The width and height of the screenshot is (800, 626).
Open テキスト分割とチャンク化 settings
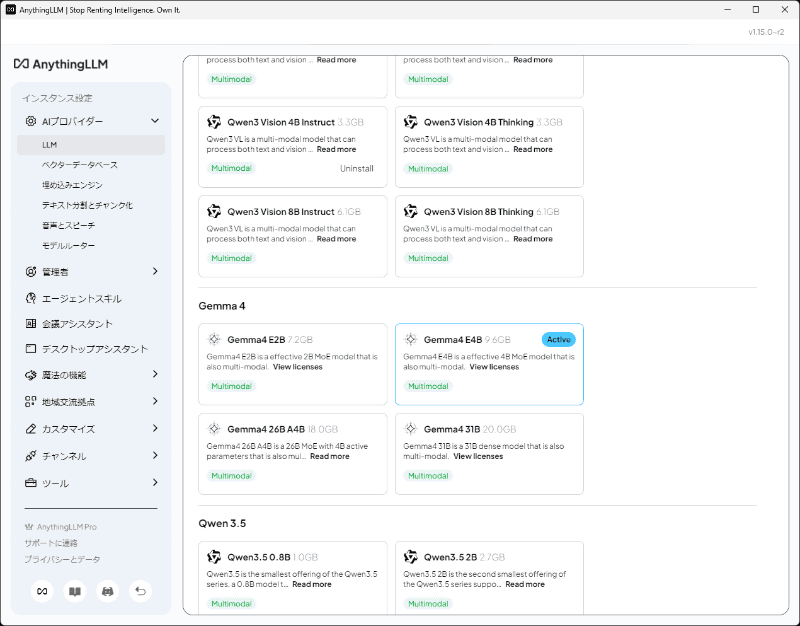pyautogui.click(x=87, y=205)
